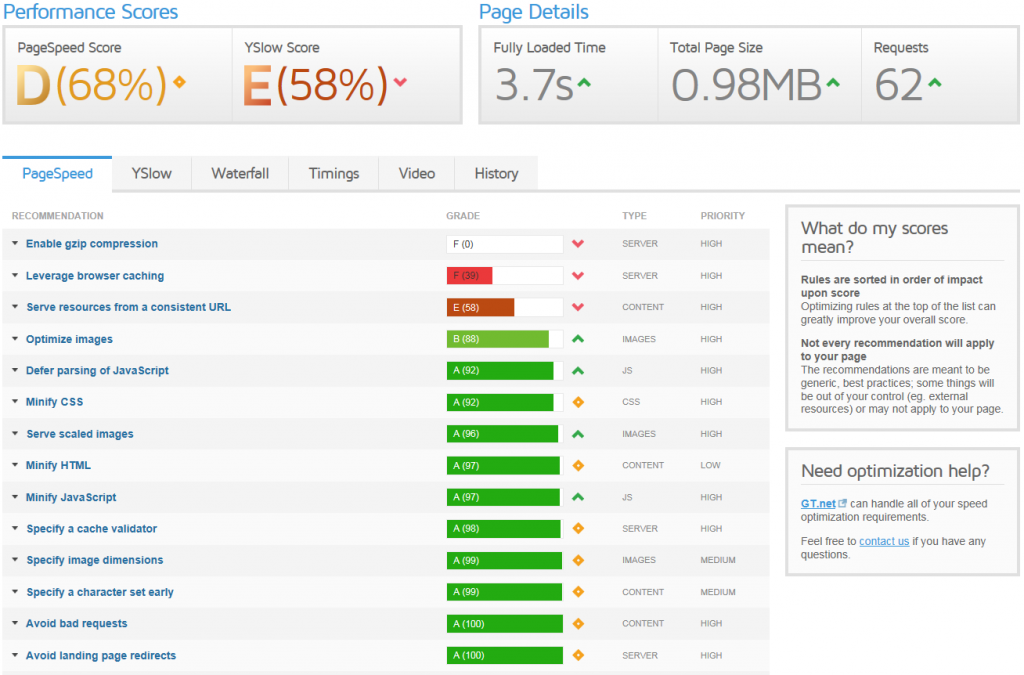Image resolution: width=1024 pixels, height=675 pixels.
Task: Click the orange diamond for Specify a cache validator
Action: (x=578, y=528)
